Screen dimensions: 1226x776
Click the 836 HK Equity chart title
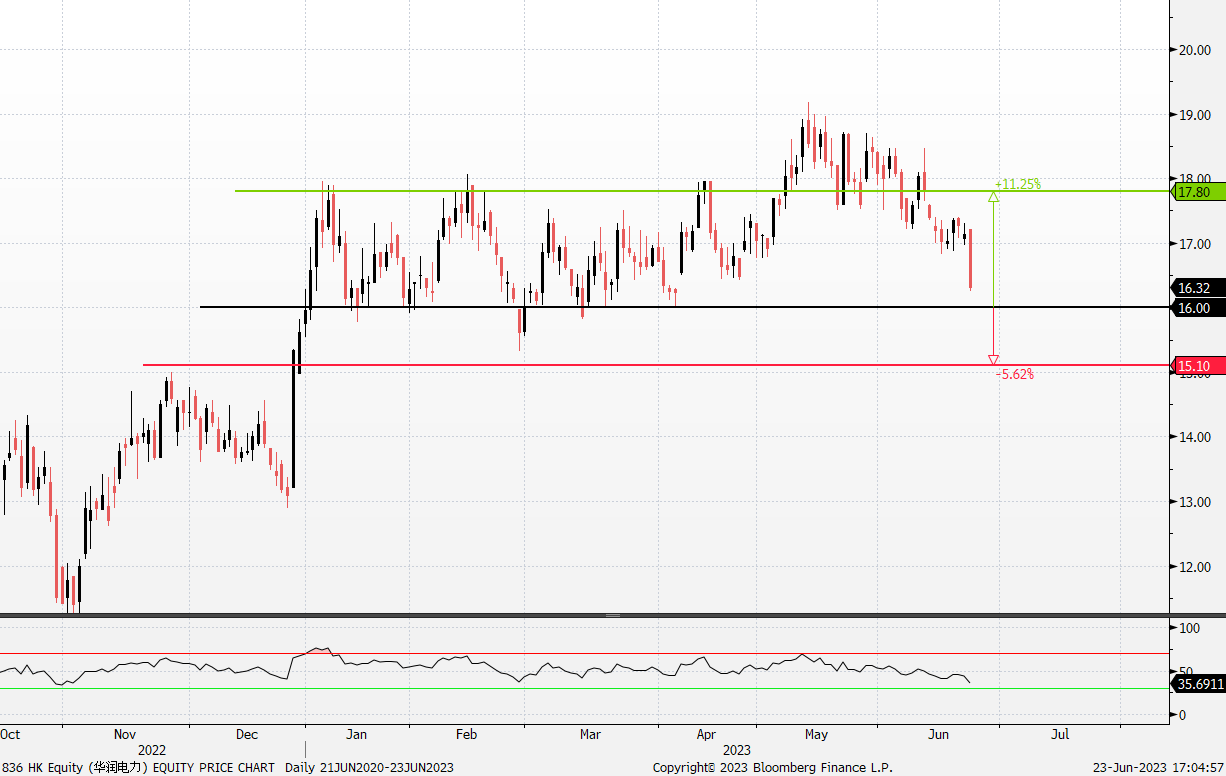click(138, 768)
